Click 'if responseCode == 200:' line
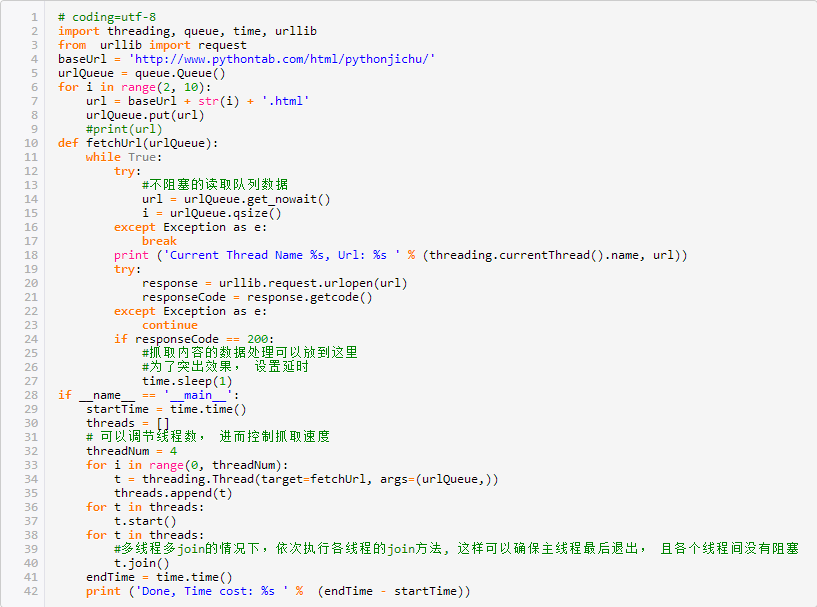 coord(194,339)
